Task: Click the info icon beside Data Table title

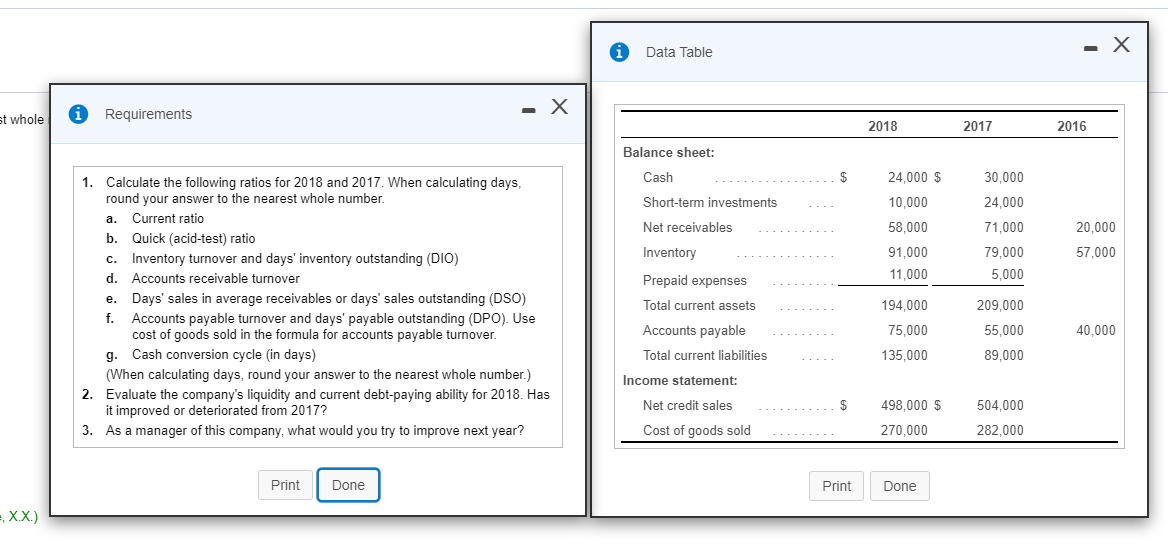Action: pyautogui.click(x=619, y=52)
